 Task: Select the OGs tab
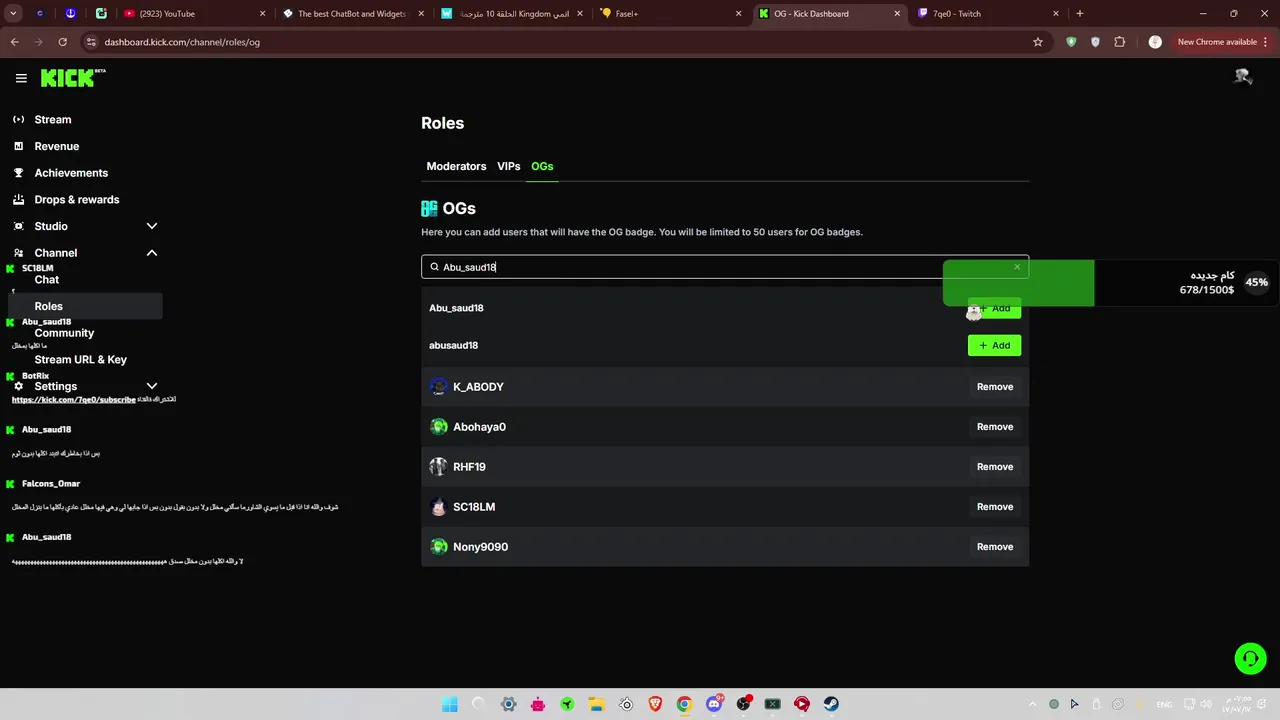[x=542, y=166]
